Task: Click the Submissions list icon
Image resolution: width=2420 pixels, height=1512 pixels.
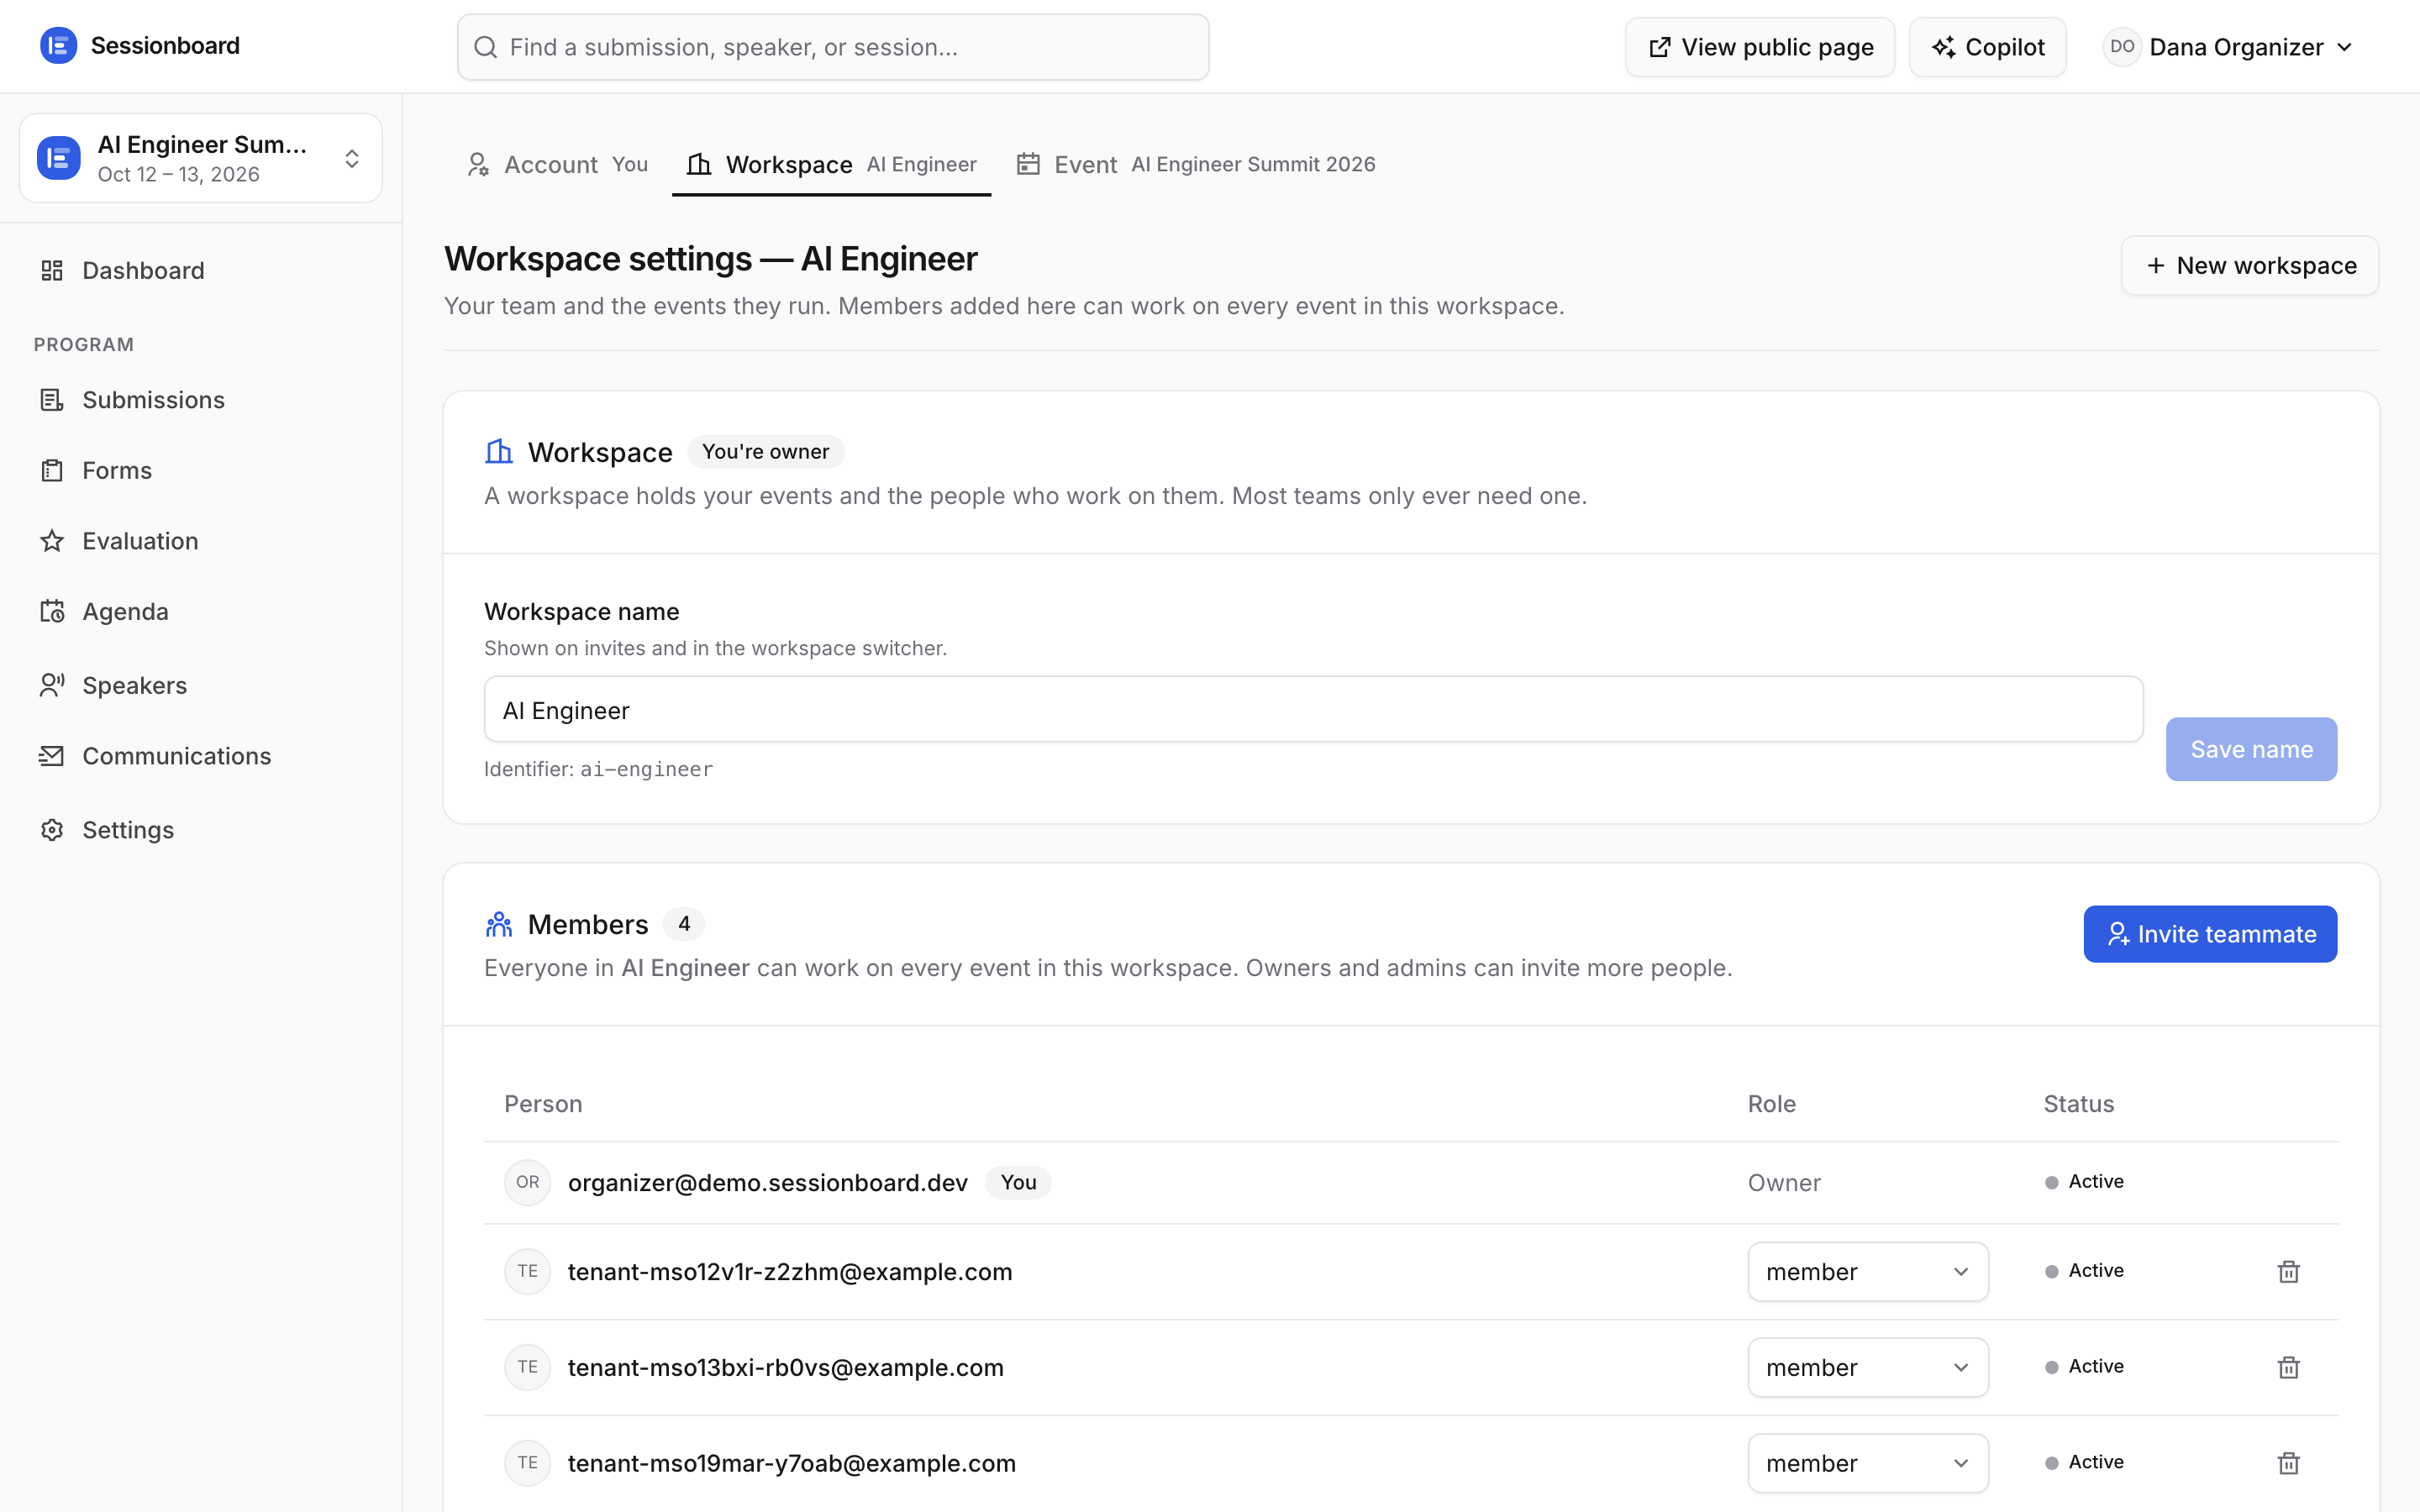Action: coord(52,400)
